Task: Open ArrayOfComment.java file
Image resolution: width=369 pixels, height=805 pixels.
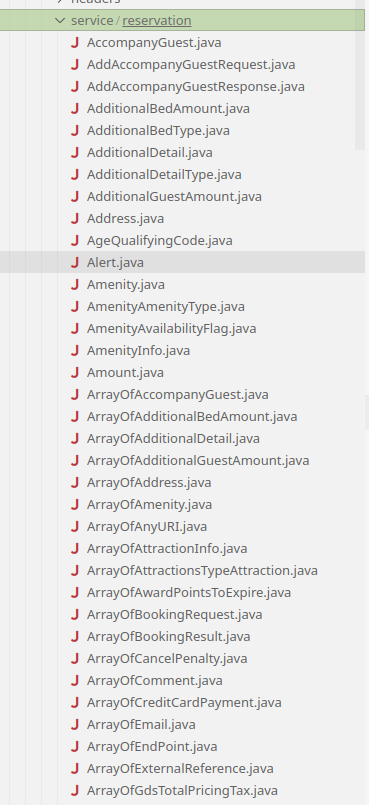Action: [154, 681]
